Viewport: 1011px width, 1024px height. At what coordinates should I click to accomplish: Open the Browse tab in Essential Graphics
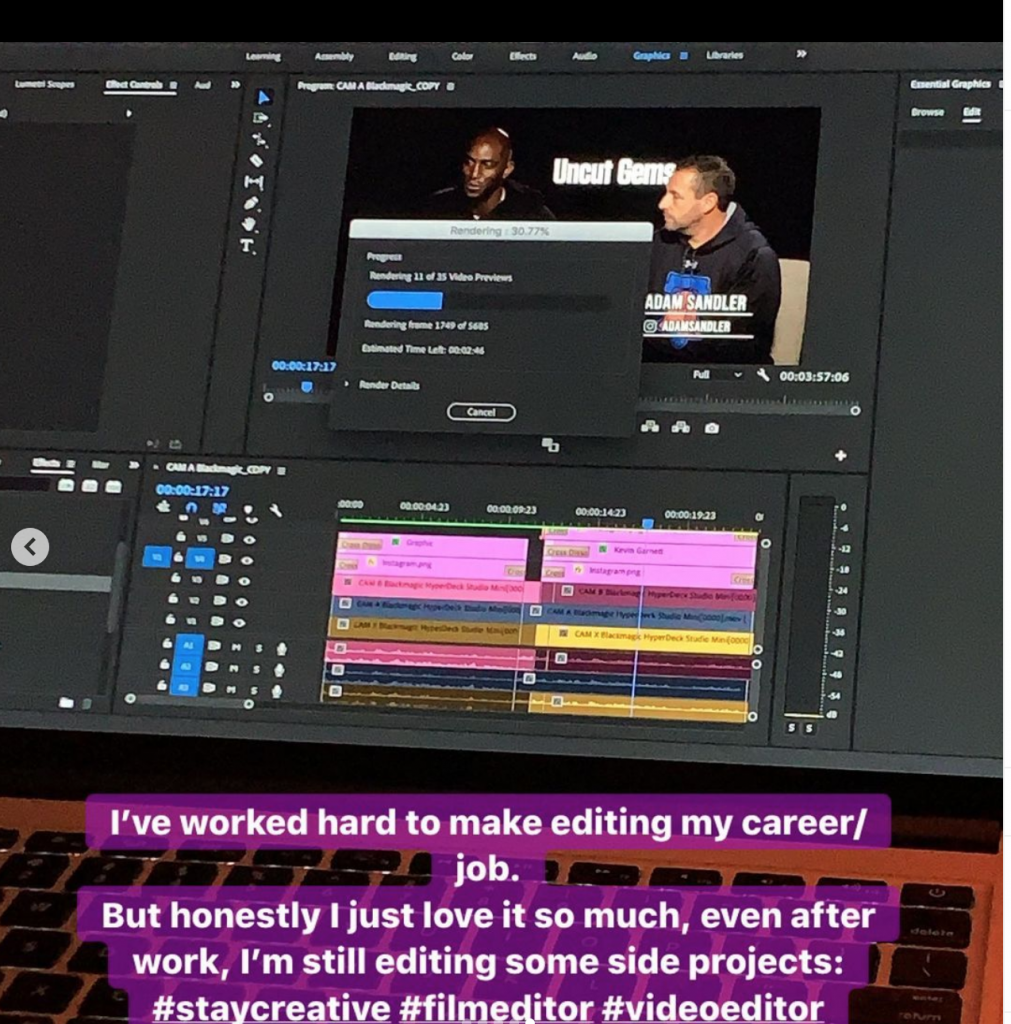click(x=927, y=112)
